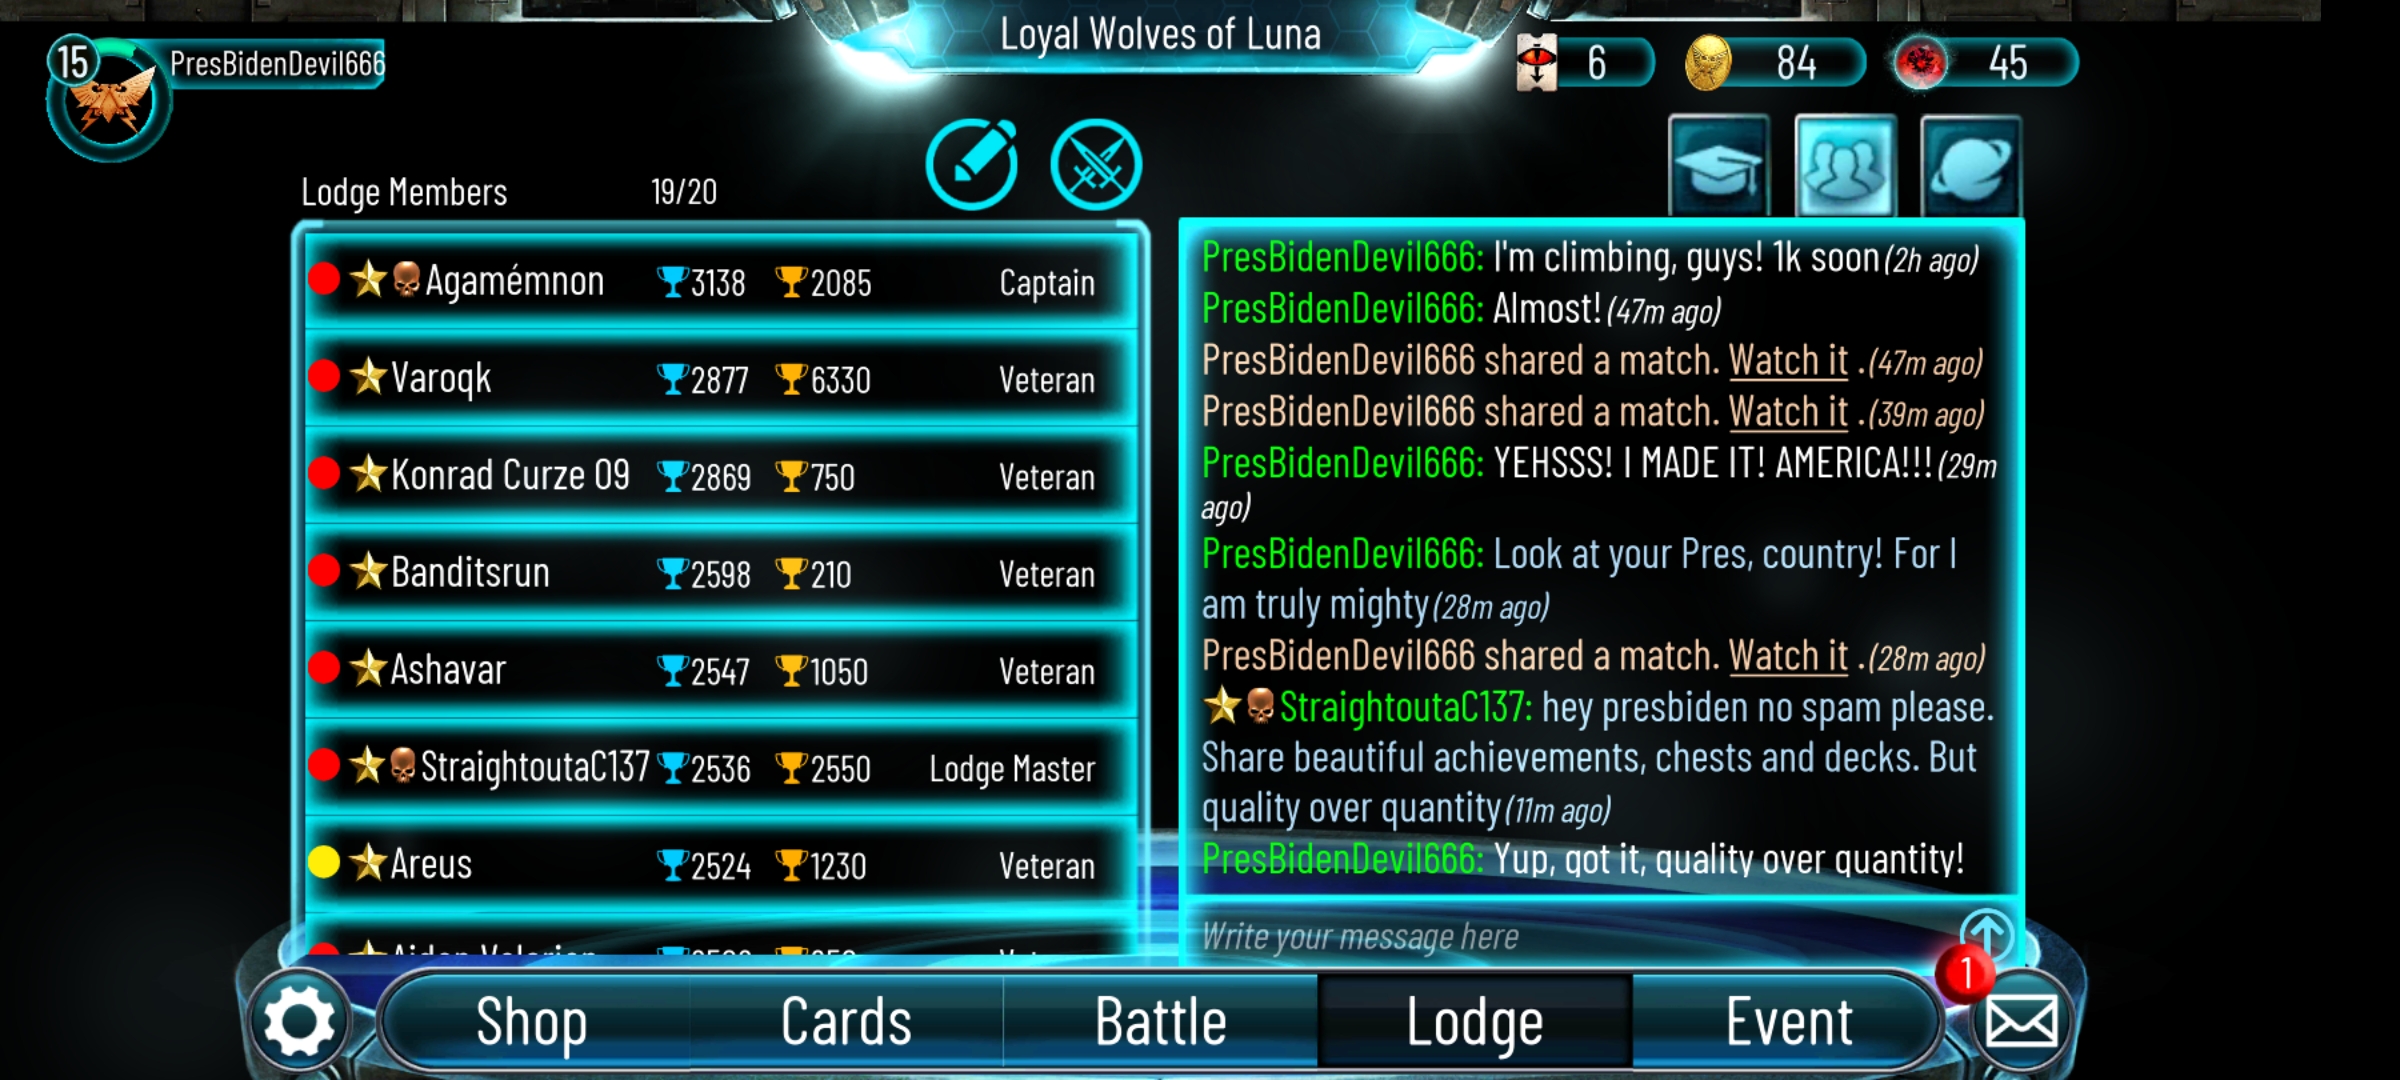Image resolution: width=2400 pixels, height=1080 pixels.
Task: Select the lodge members people icon
Action: point(1846,166)
